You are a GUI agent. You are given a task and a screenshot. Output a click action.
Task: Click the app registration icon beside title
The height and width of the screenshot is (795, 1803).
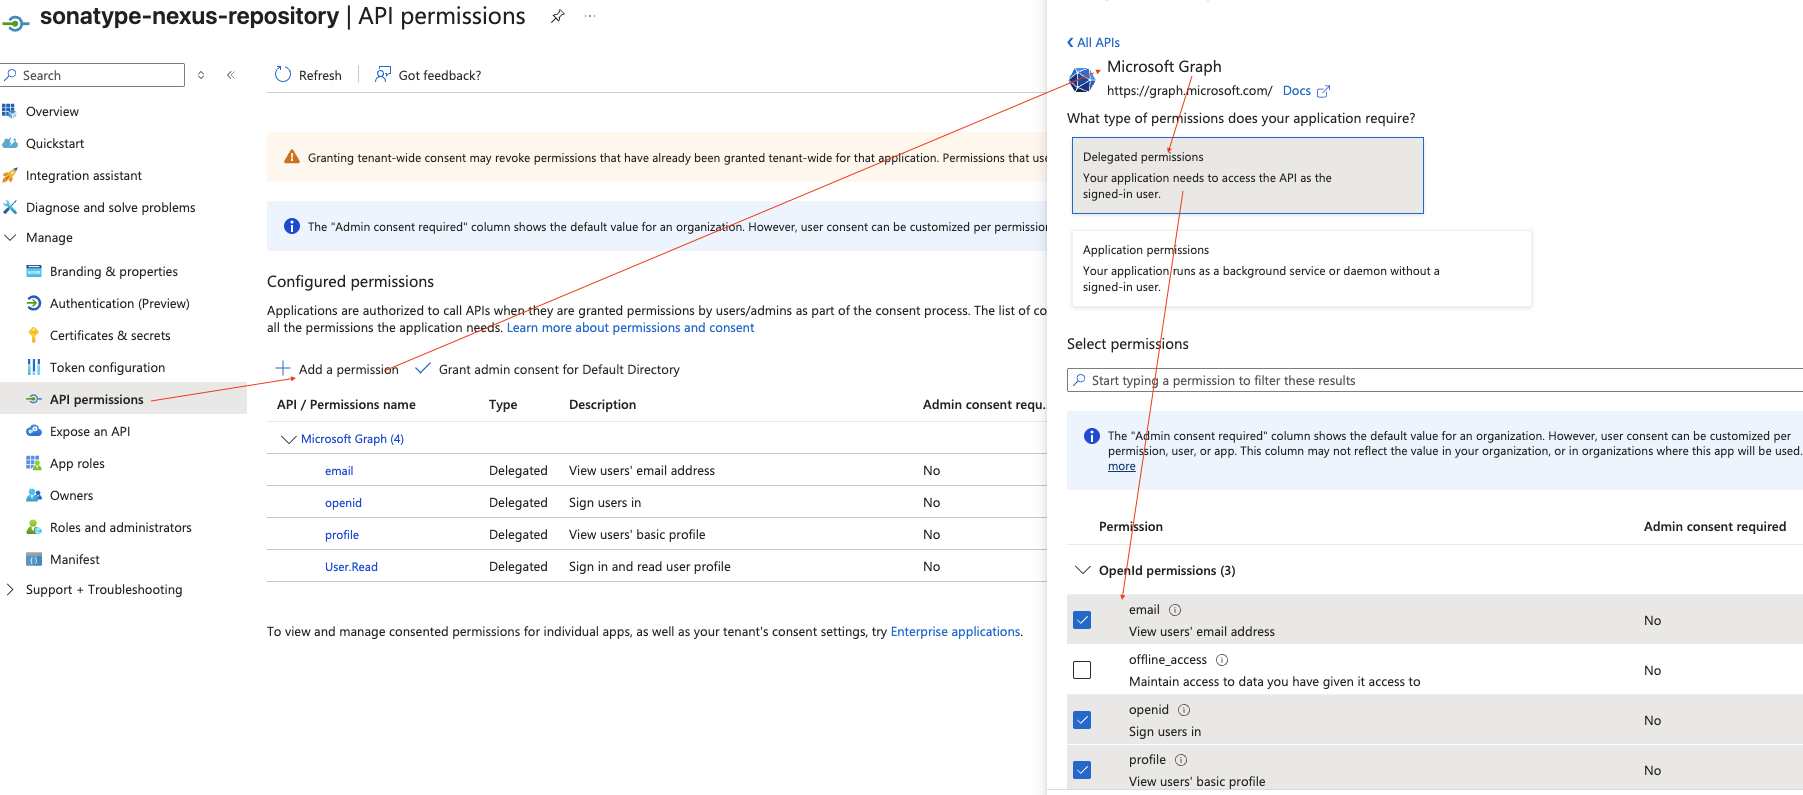point(16,22)
